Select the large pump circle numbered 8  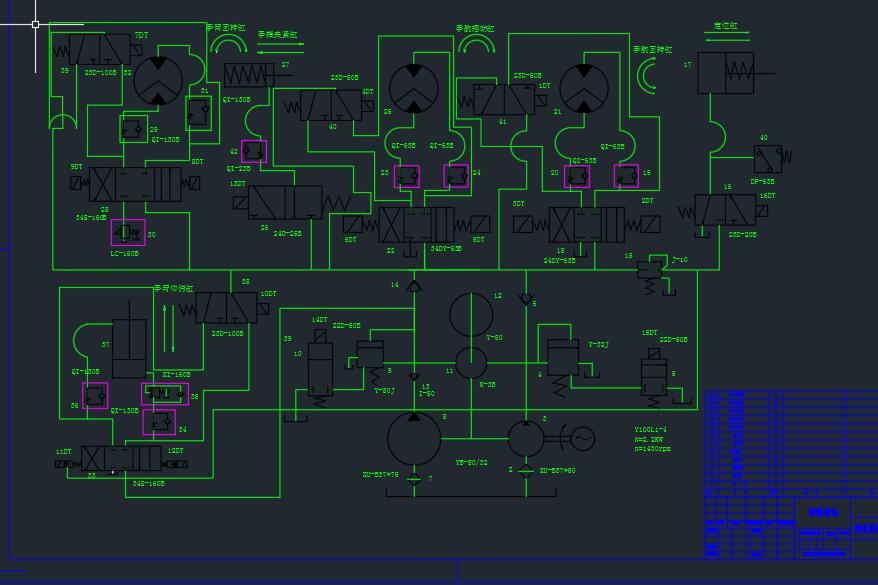pos(414,438)
